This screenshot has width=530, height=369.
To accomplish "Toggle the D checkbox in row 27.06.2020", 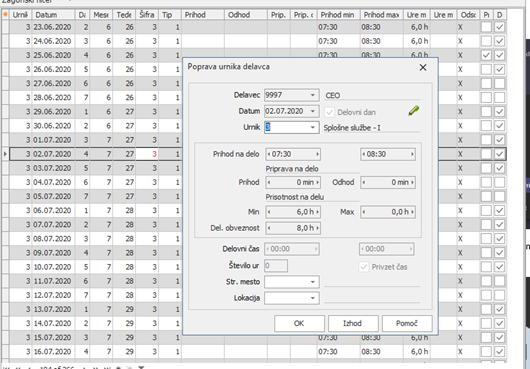I will pos(500,83).
